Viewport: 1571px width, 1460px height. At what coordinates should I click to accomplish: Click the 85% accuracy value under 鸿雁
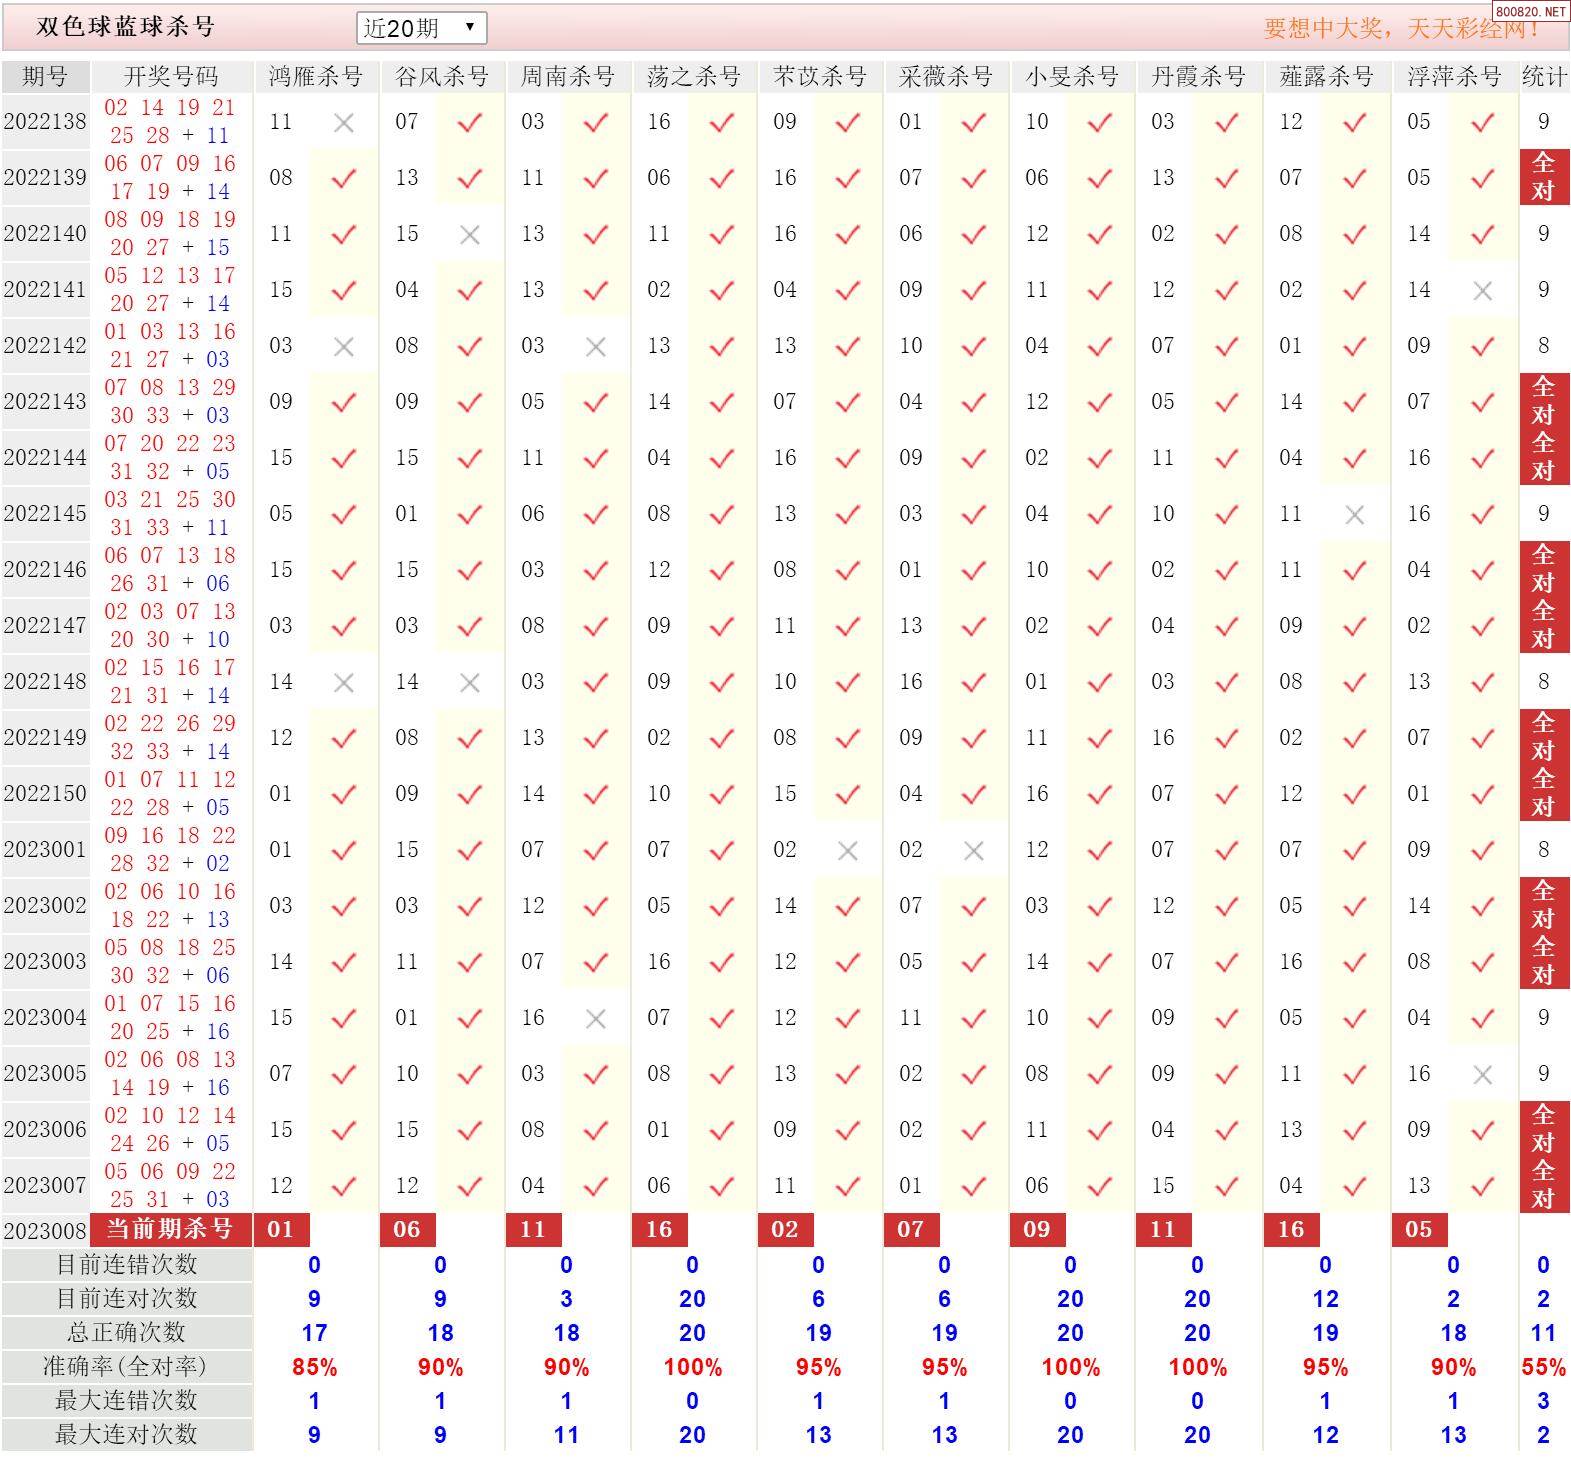(315, 1367)
